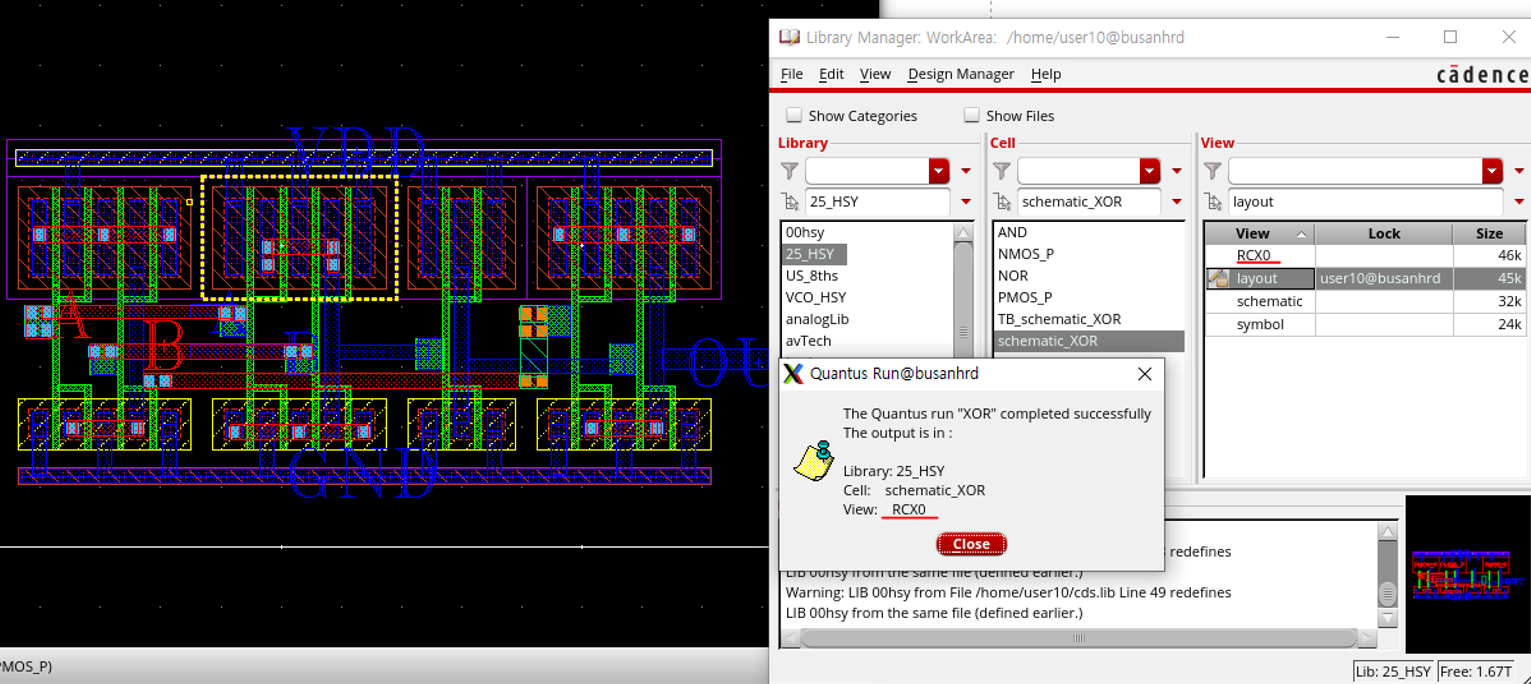The width and height of the screenshot is (1531, 684).
Task: Open the View filter red dropdown
Action: (1492, 171)
